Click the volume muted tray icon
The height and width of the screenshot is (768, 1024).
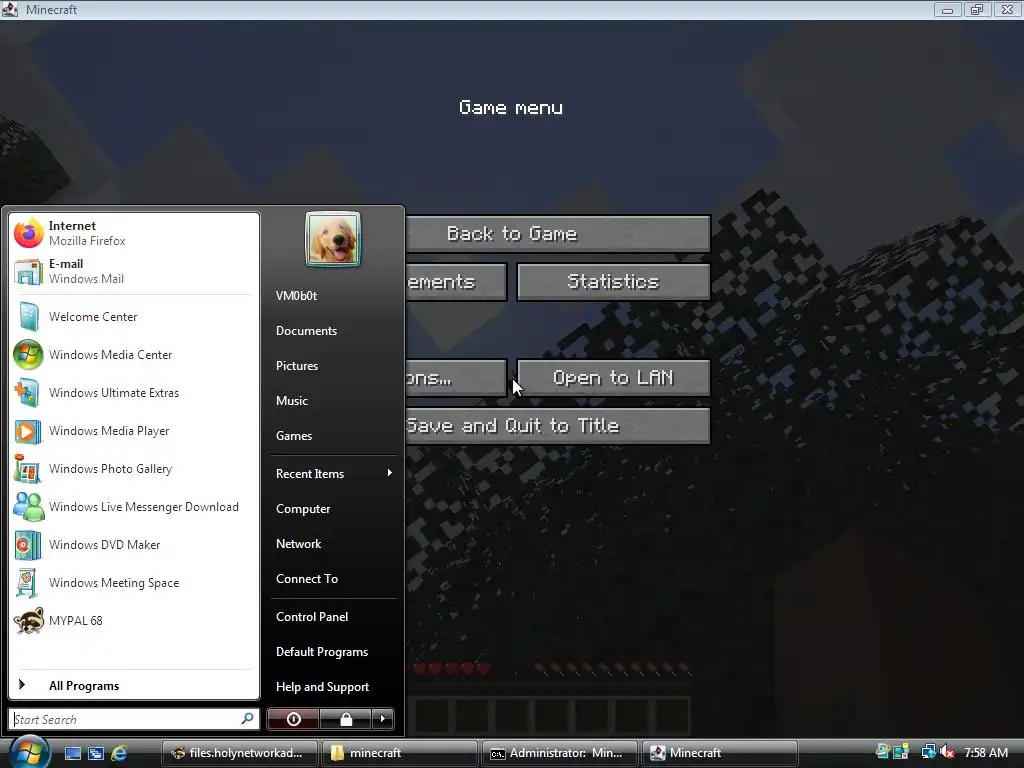pyautogui.click(x=948, y=752)
